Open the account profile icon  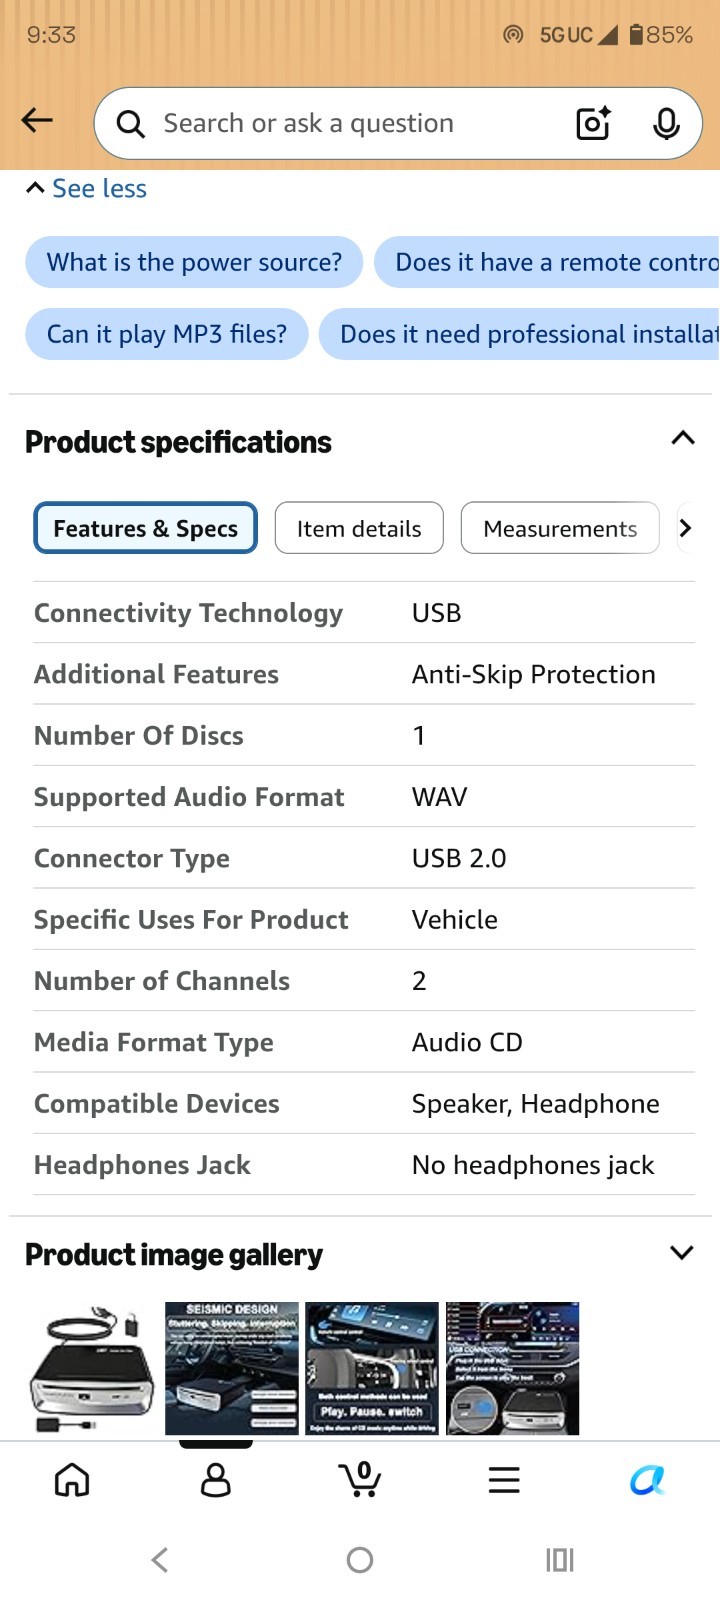coord(216,1480)
